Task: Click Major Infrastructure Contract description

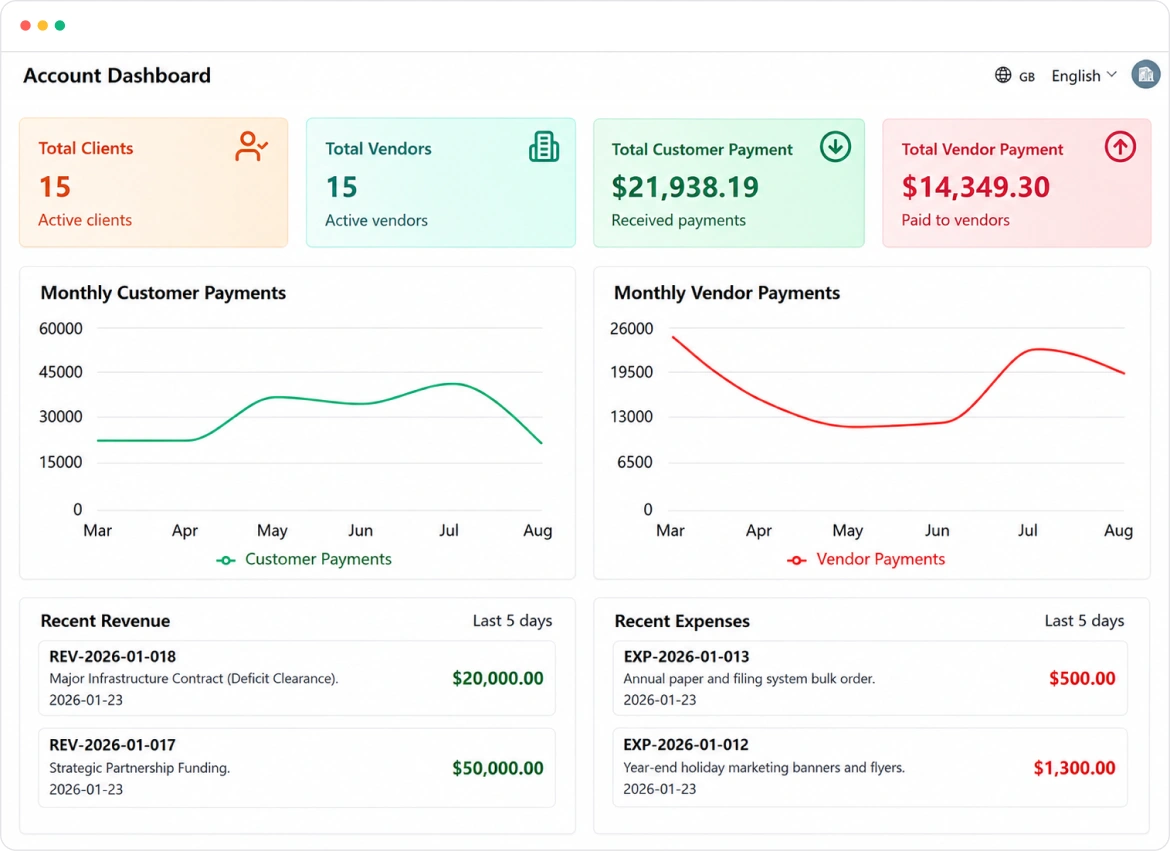Action: point(194,679)
